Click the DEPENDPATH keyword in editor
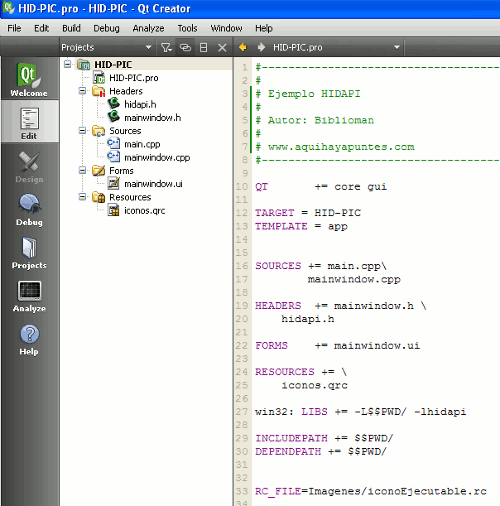 (x=288, y=451)
